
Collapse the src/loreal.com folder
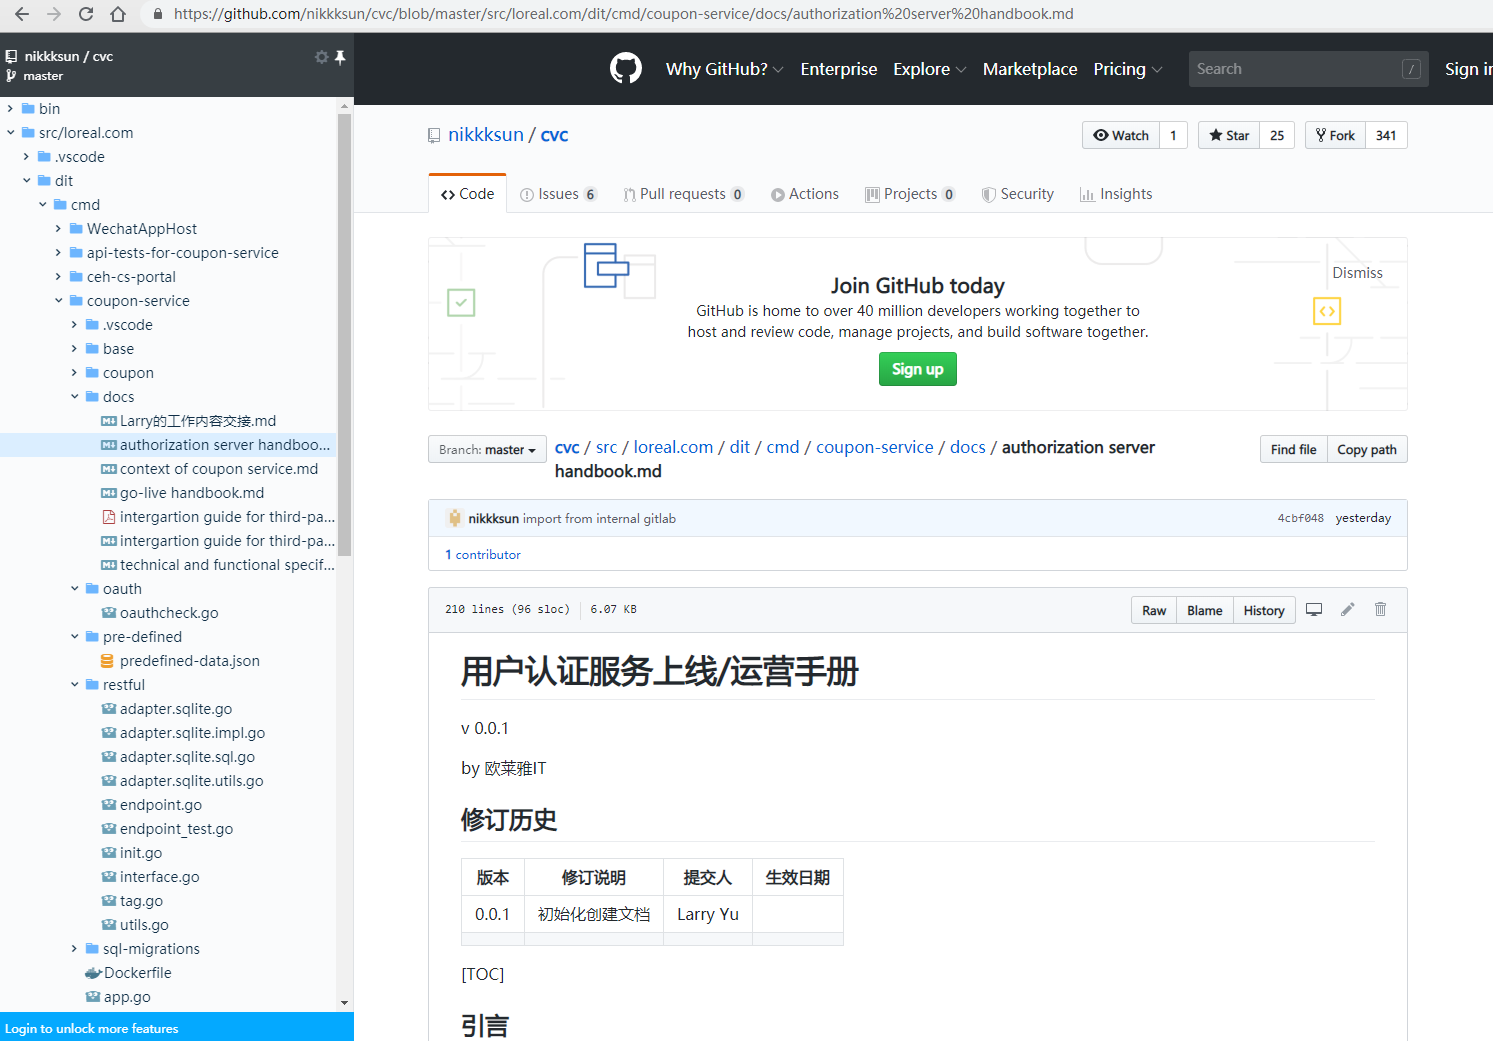[11, 133]
